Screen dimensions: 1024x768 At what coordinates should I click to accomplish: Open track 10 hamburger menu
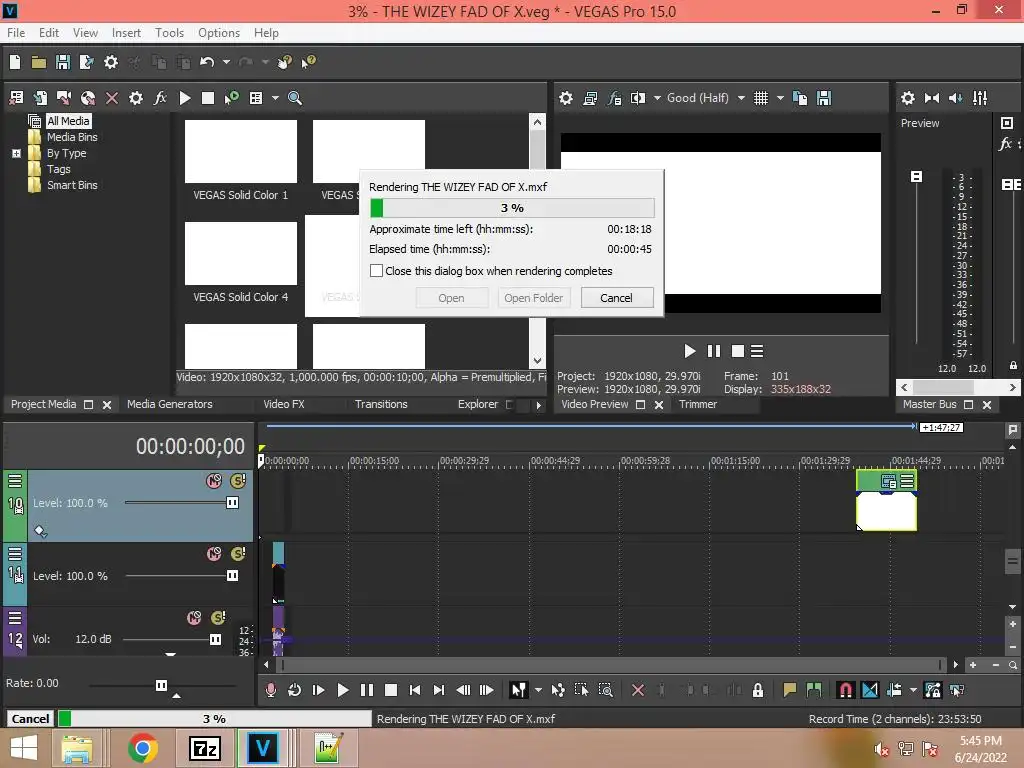[x=15, y=481]
